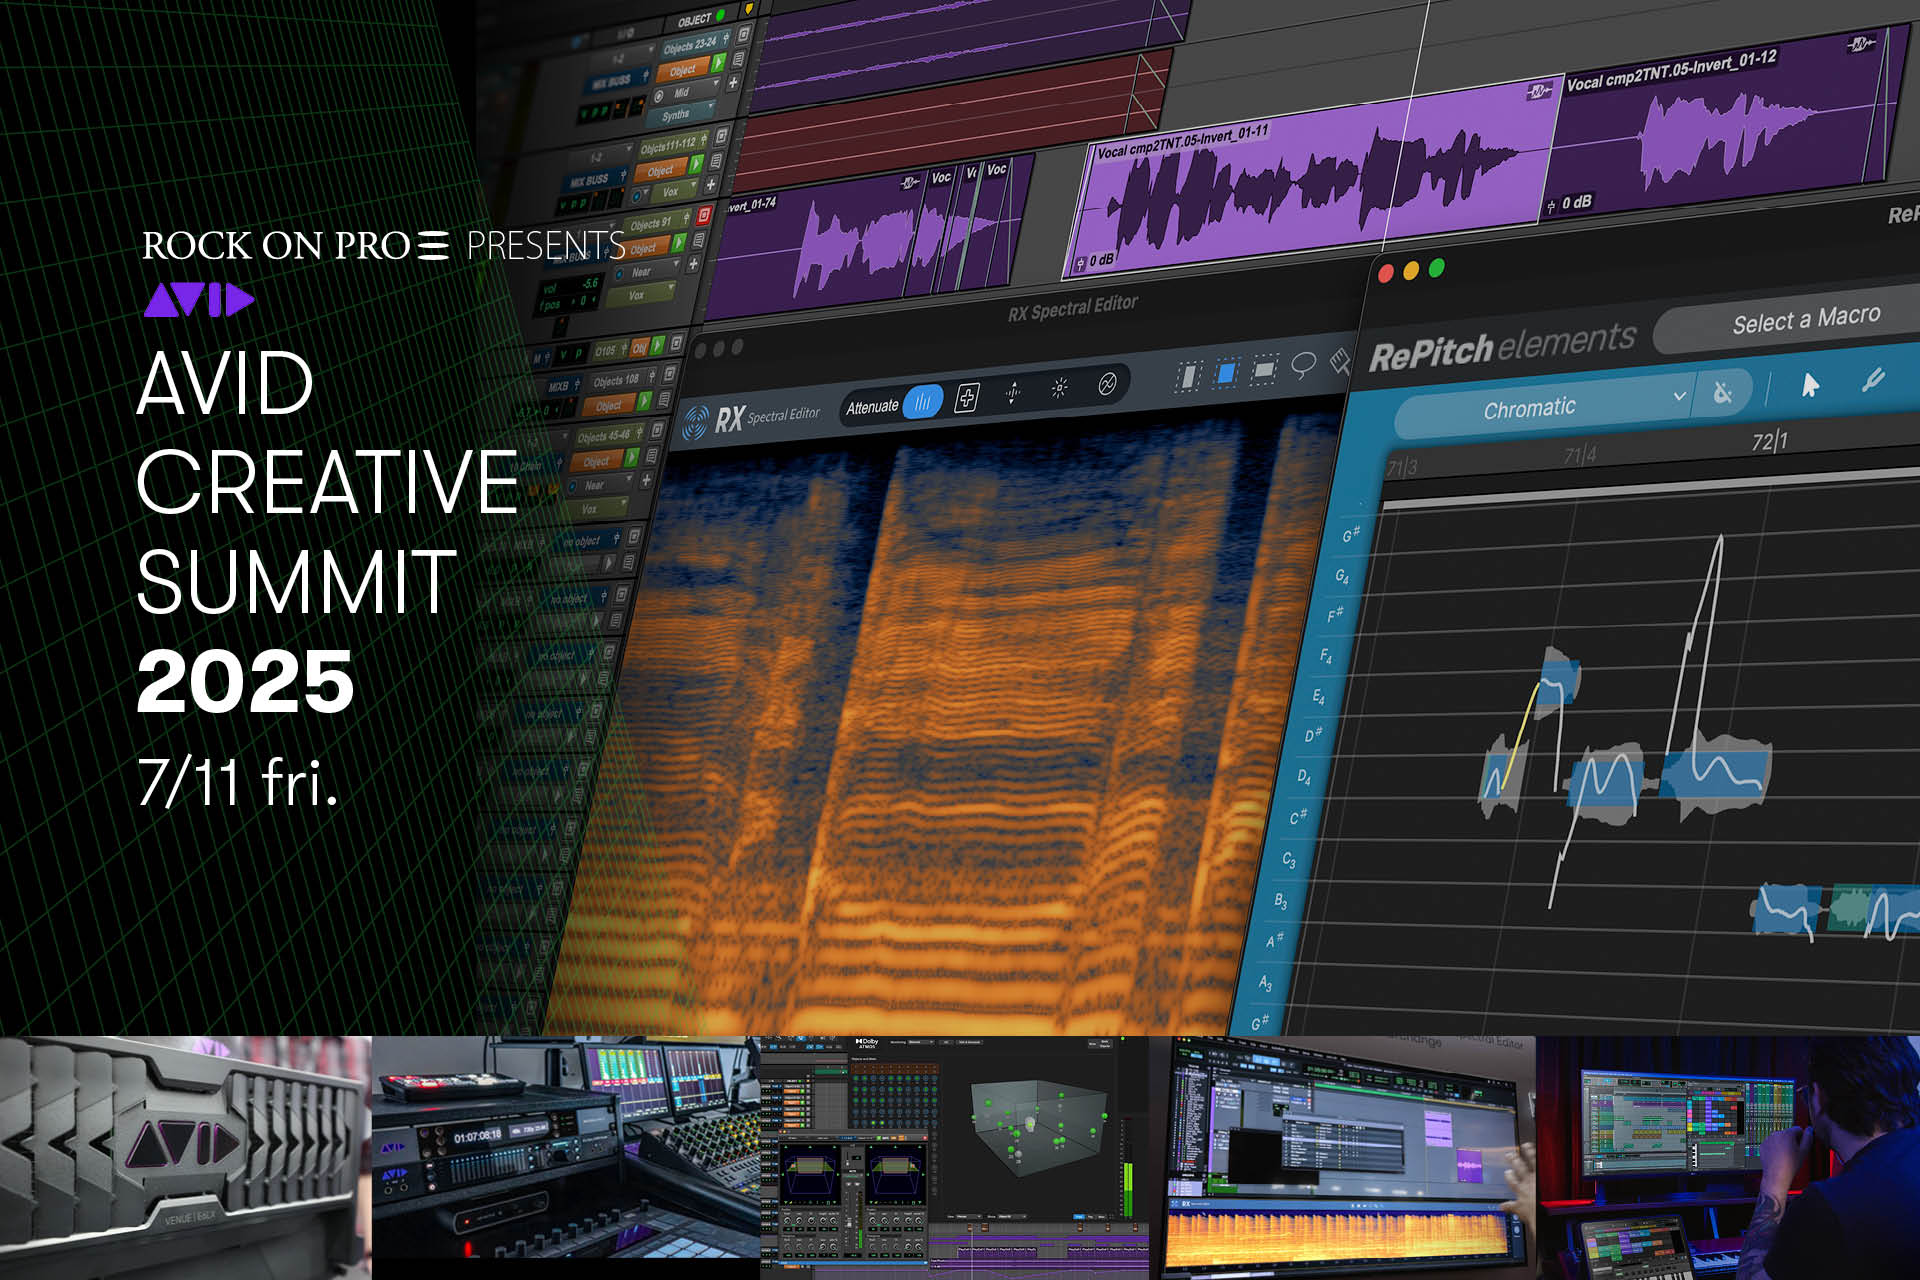Click the Objects 91 output selector

pyautogui.click(x=650, y=224)
